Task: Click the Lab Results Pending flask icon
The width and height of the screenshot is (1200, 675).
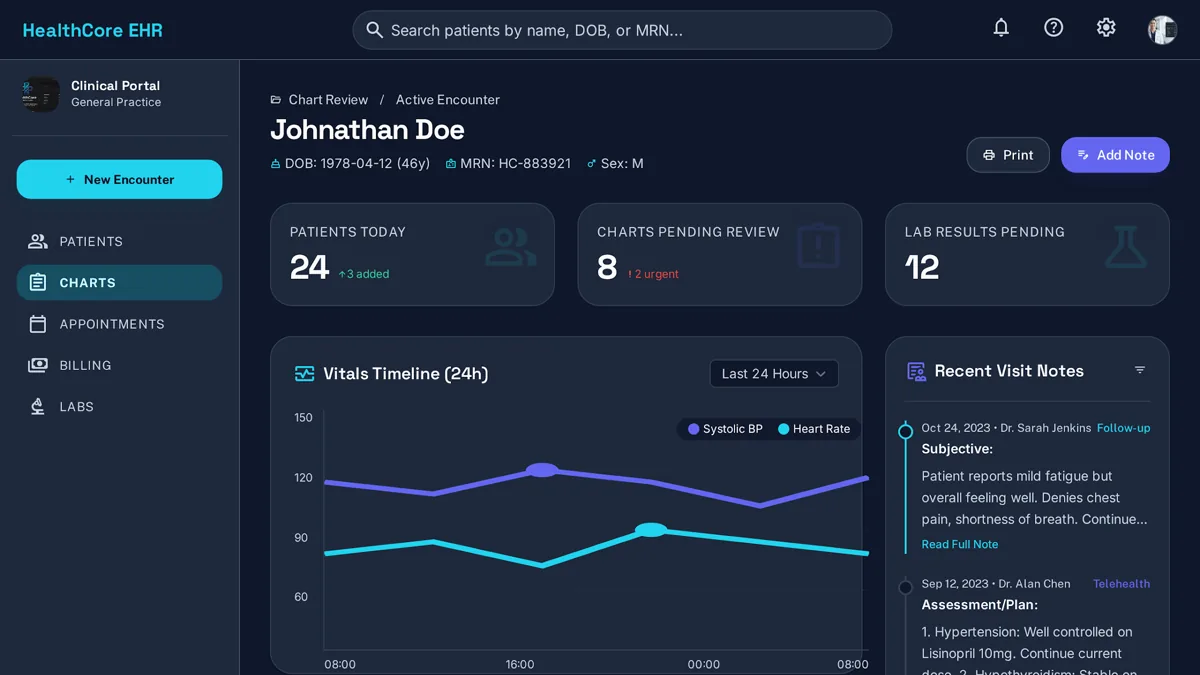Action: point(1126,247)
